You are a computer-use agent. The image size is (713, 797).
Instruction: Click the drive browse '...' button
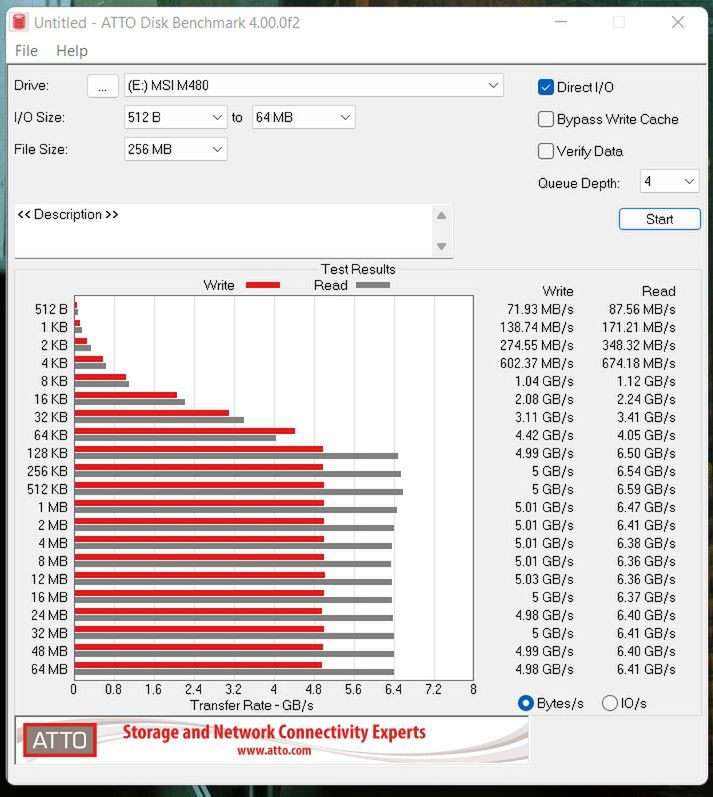click(x=103, y=85)
